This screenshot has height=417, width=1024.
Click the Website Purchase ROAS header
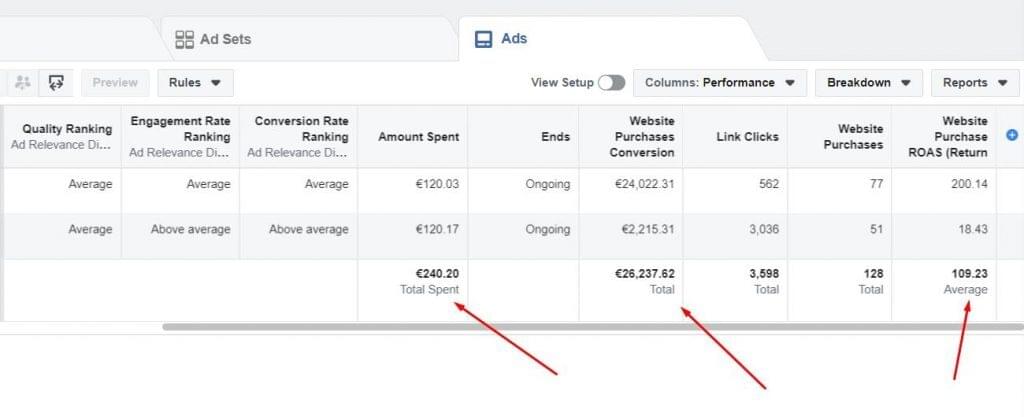[x=964, y=137]
